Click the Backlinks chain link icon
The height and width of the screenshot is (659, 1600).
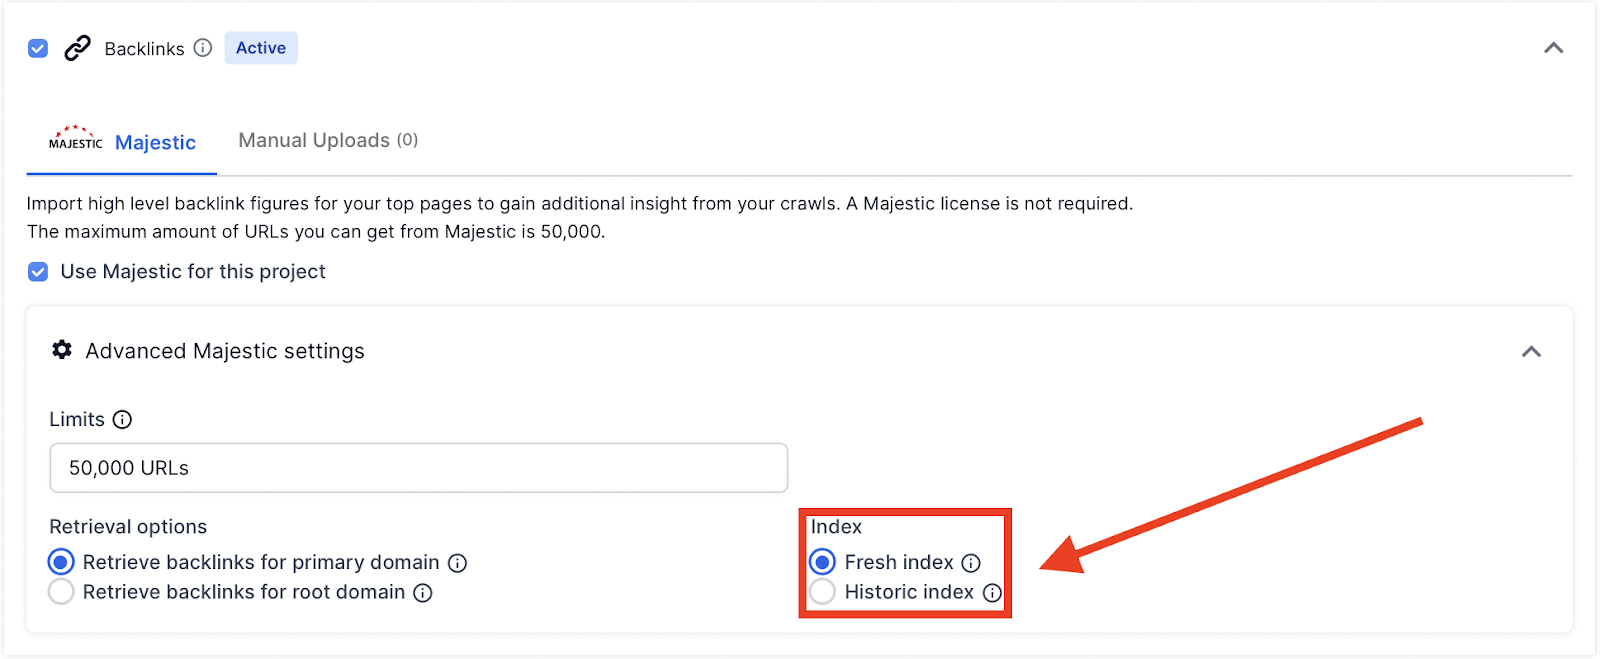77,48
